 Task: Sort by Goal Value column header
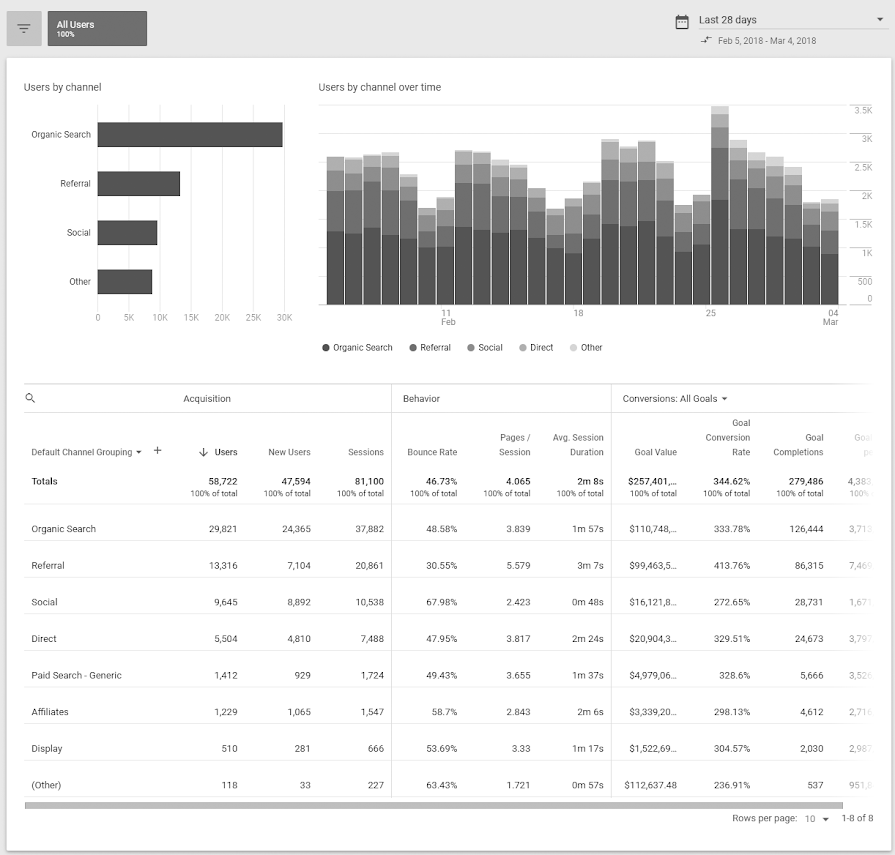655,452
